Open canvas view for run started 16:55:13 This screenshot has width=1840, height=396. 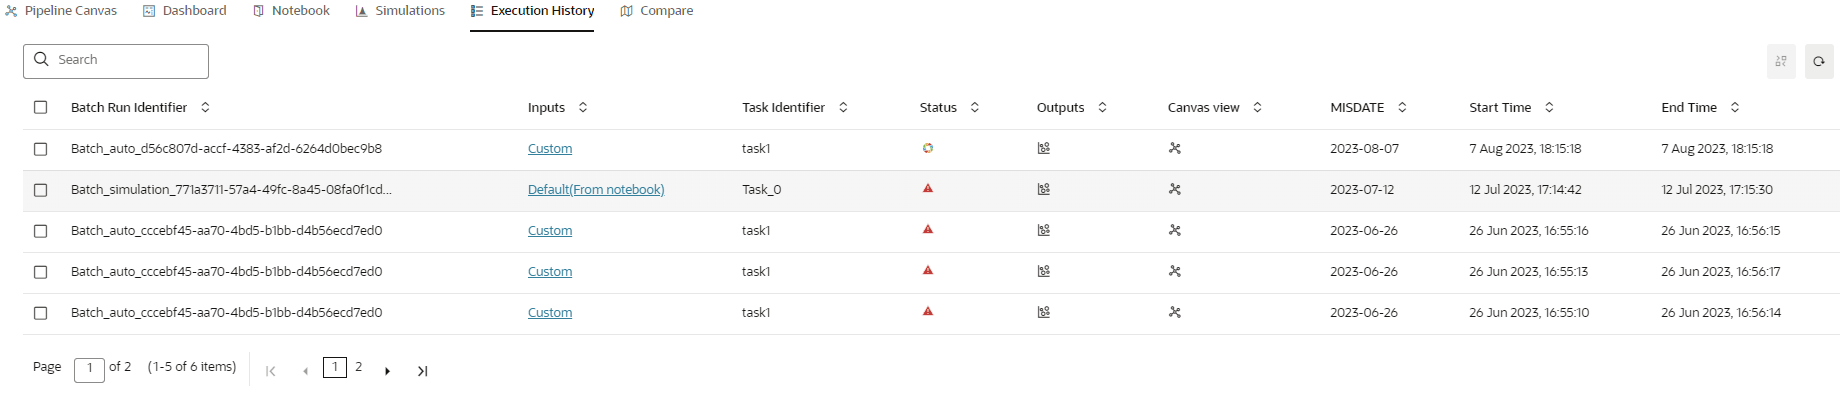[x=1175, y=271]
